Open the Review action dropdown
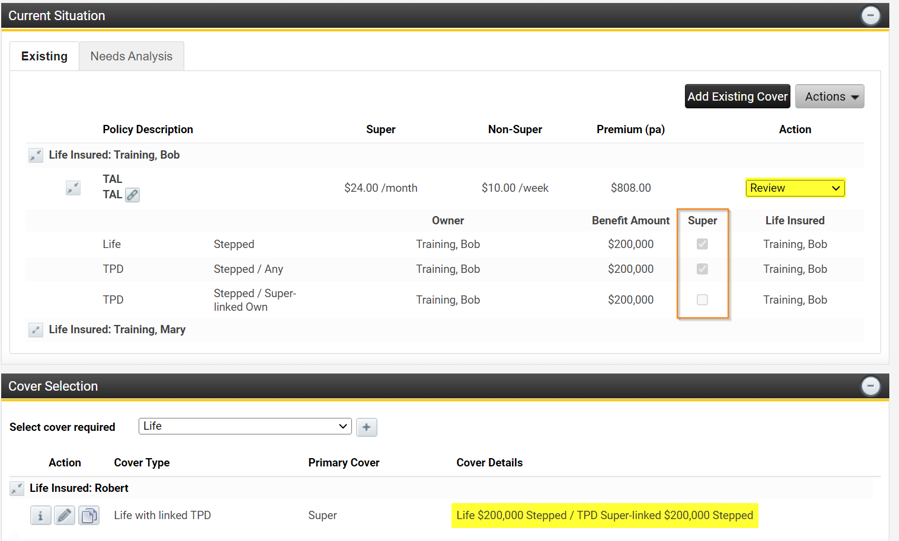Viewport: 899px width, 541px height. (x=795, y=188)
